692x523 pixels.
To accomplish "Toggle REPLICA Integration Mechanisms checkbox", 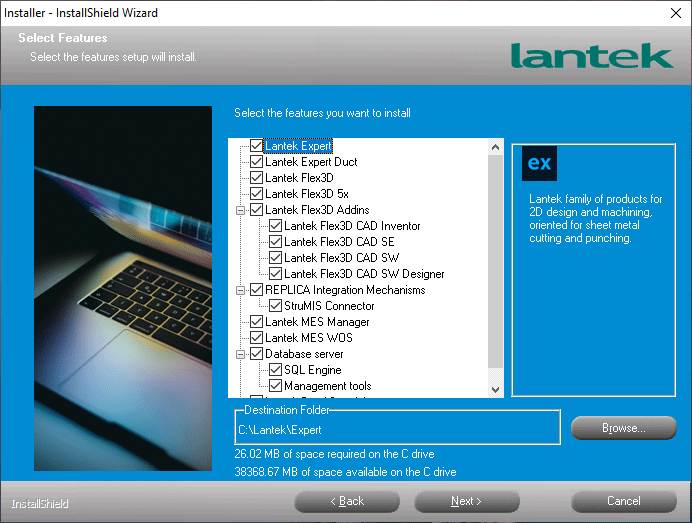I will [256, 290].
